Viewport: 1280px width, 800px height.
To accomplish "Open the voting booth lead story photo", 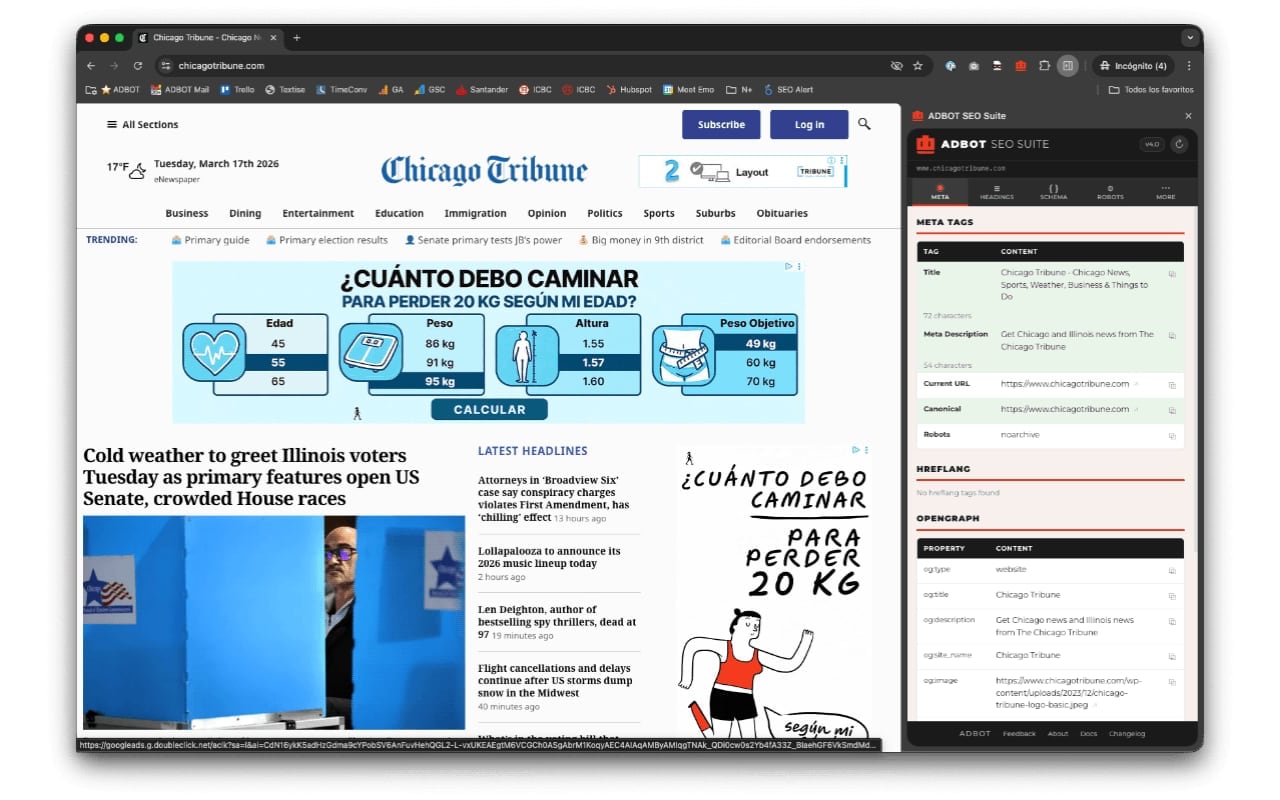I will (x=274, y=622).
